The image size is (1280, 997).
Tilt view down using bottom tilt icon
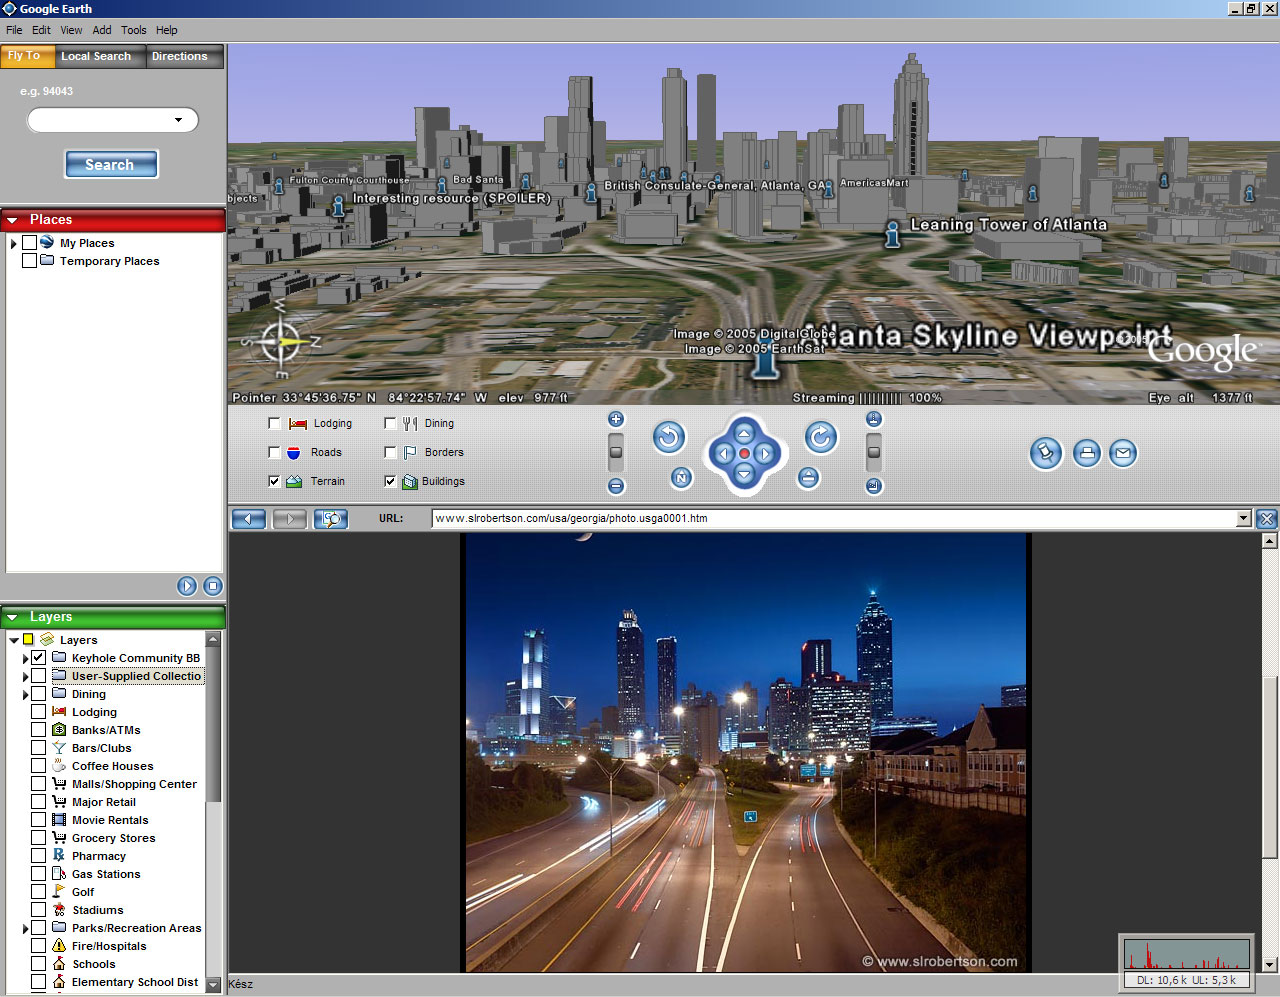pos(874,486)
